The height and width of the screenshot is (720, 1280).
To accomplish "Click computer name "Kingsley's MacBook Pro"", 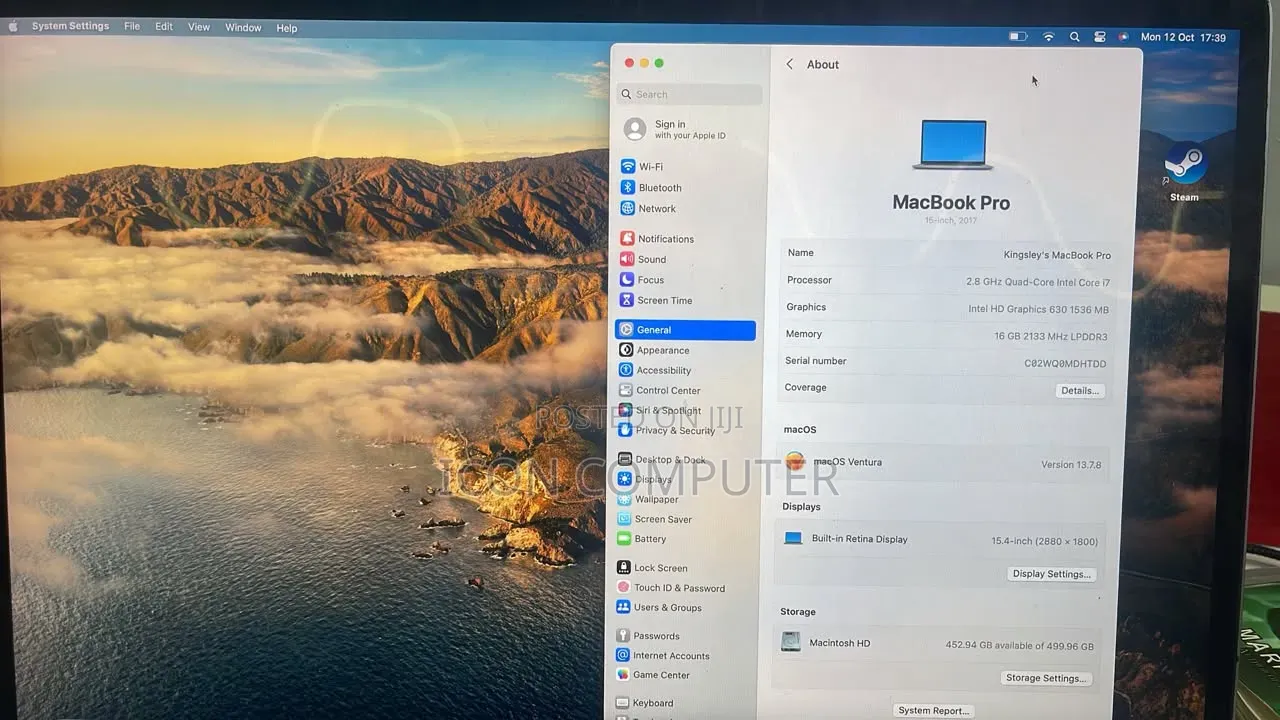I will pyautogui.click(x=1057, y=255).
